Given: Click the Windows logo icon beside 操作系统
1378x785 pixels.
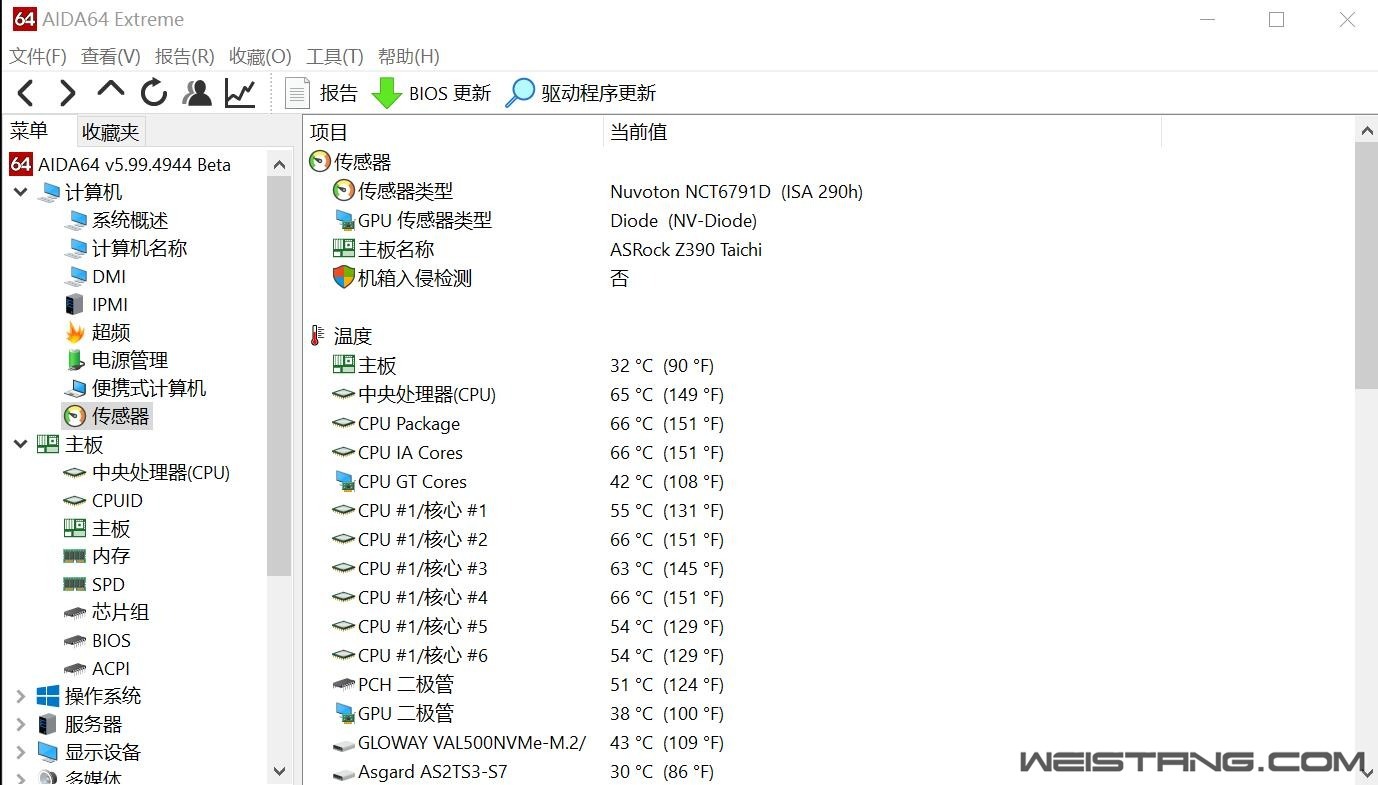Looking at the screenshot, I should [x=48, y=696].
